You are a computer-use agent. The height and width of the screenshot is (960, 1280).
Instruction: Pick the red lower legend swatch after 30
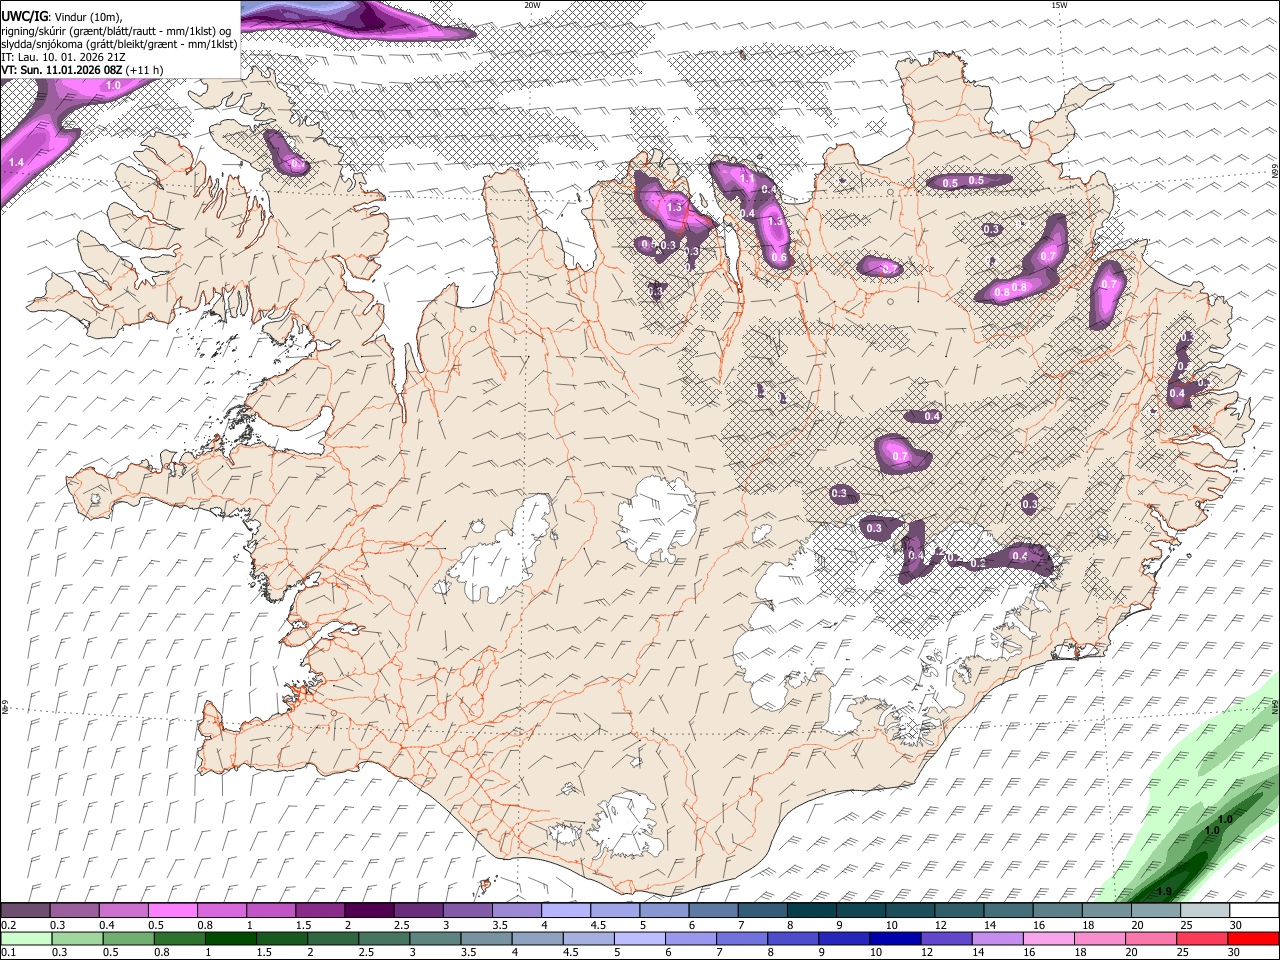[1253, 938]
